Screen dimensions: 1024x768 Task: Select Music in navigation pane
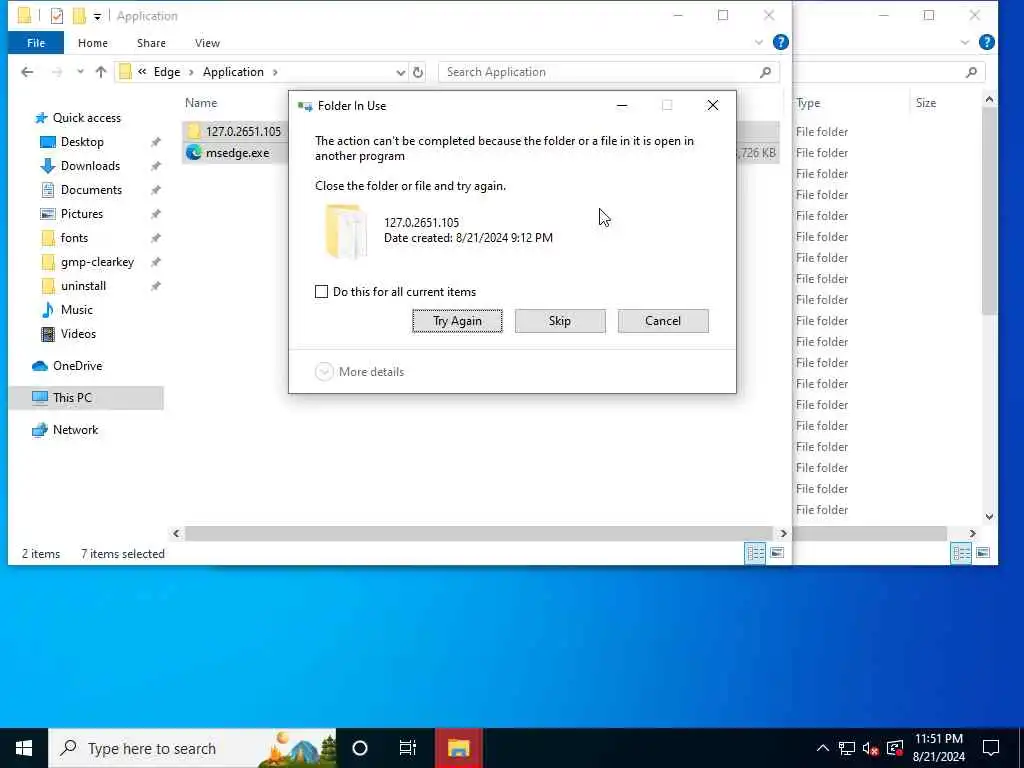click(x=76, y=310)
